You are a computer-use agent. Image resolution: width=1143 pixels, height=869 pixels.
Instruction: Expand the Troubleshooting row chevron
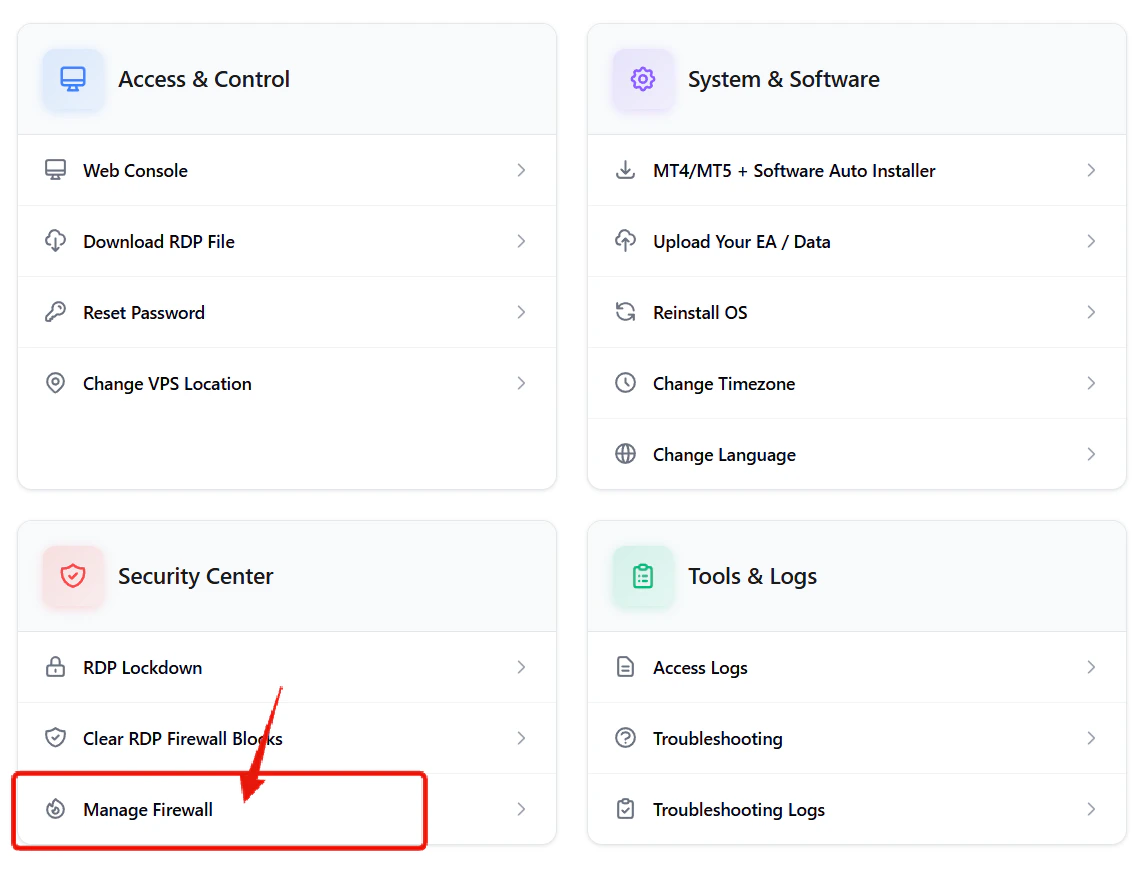(1090, 738)
